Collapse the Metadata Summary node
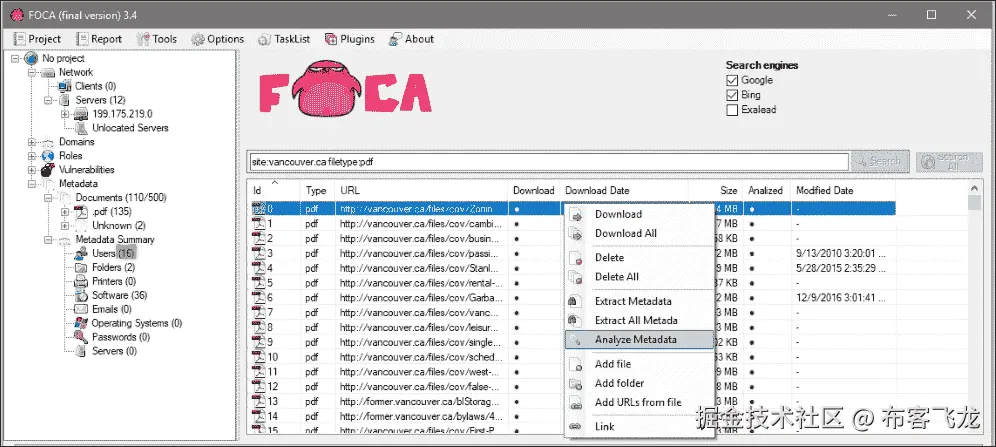Viewport: 996px width, 447px height. click(x=48, y=240)
